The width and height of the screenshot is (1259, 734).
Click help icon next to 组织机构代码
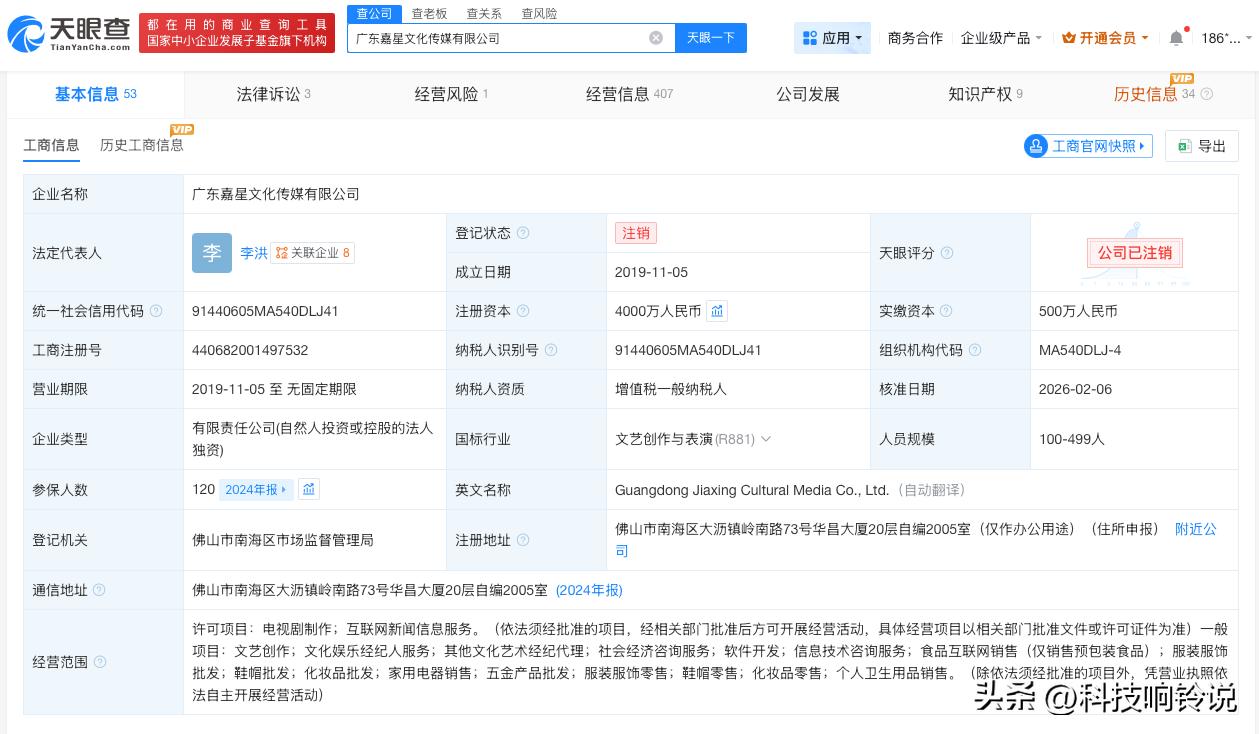point(975,350)
